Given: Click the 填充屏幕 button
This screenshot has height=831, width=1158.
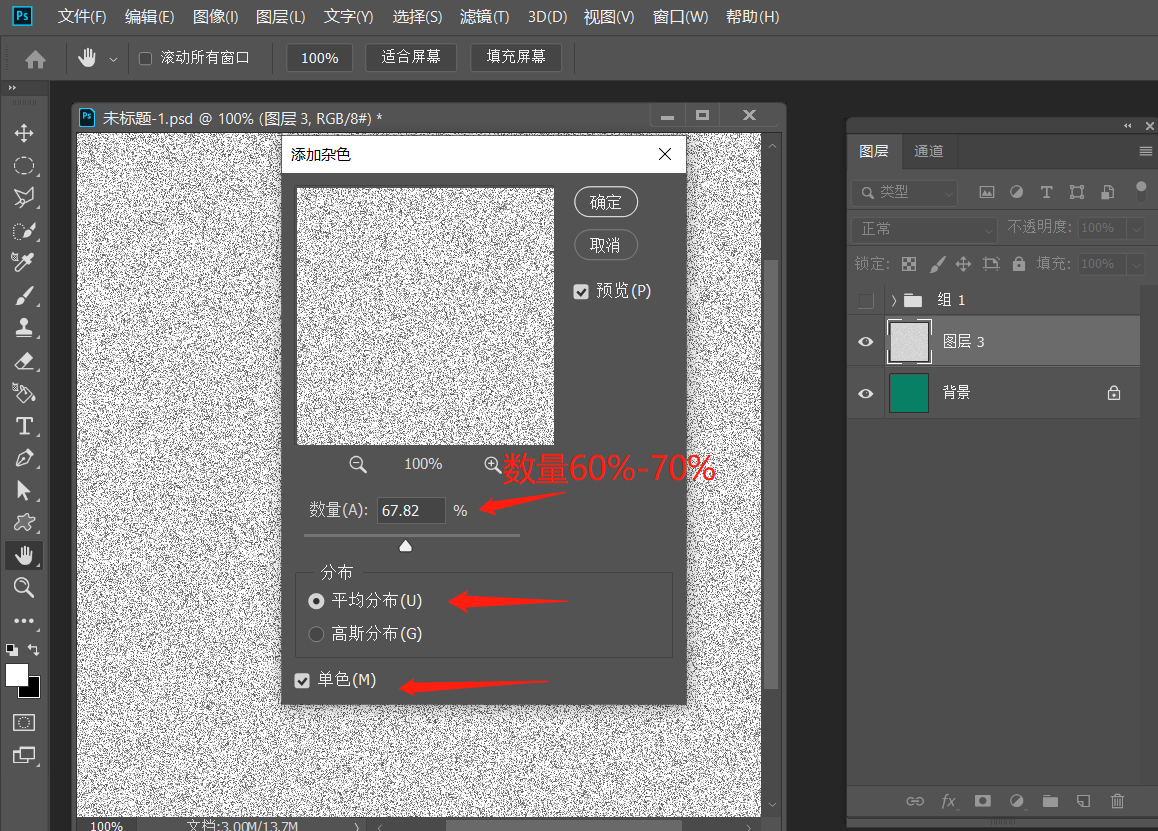Looking at the screenshot, I should coord(515,58).
